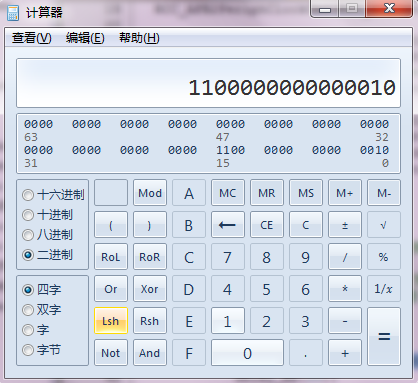The height and width of the screenshot is (383, 418).
Task: Click the C clear button
Action: pyautogui.click(x=306, y=225)
